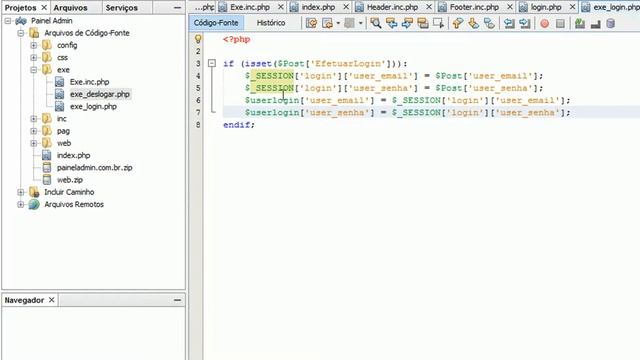Viewport: 640px width, 360px height.
Task: Click the database cylinder toolbar icon
Action: pos(611,23)
